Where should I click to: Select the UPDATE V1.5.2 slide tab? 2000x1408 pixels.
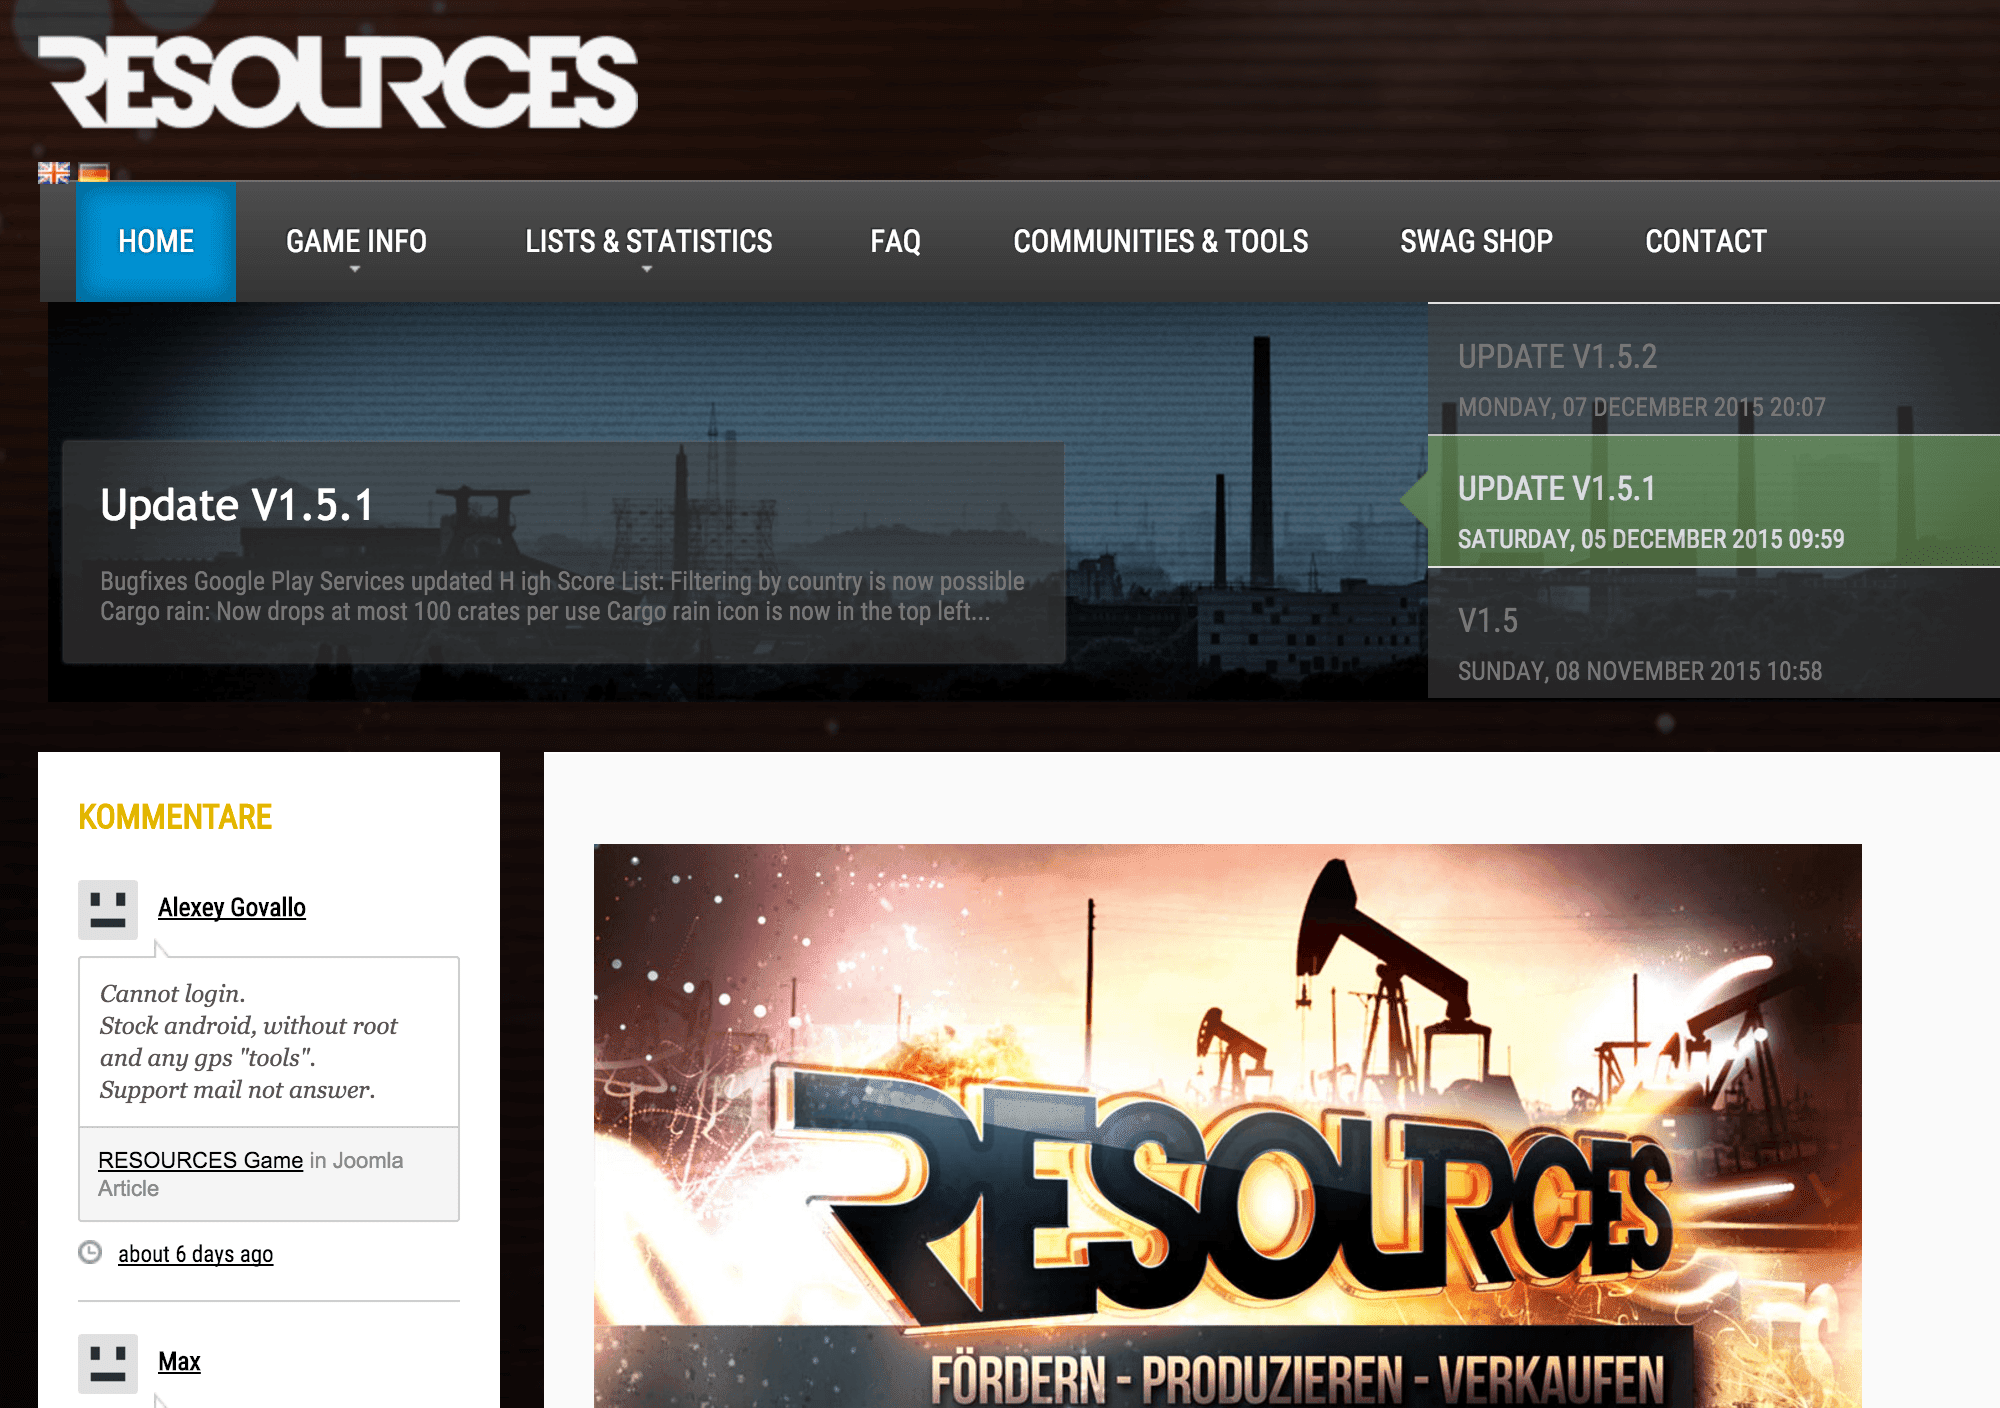(1714, 370)
